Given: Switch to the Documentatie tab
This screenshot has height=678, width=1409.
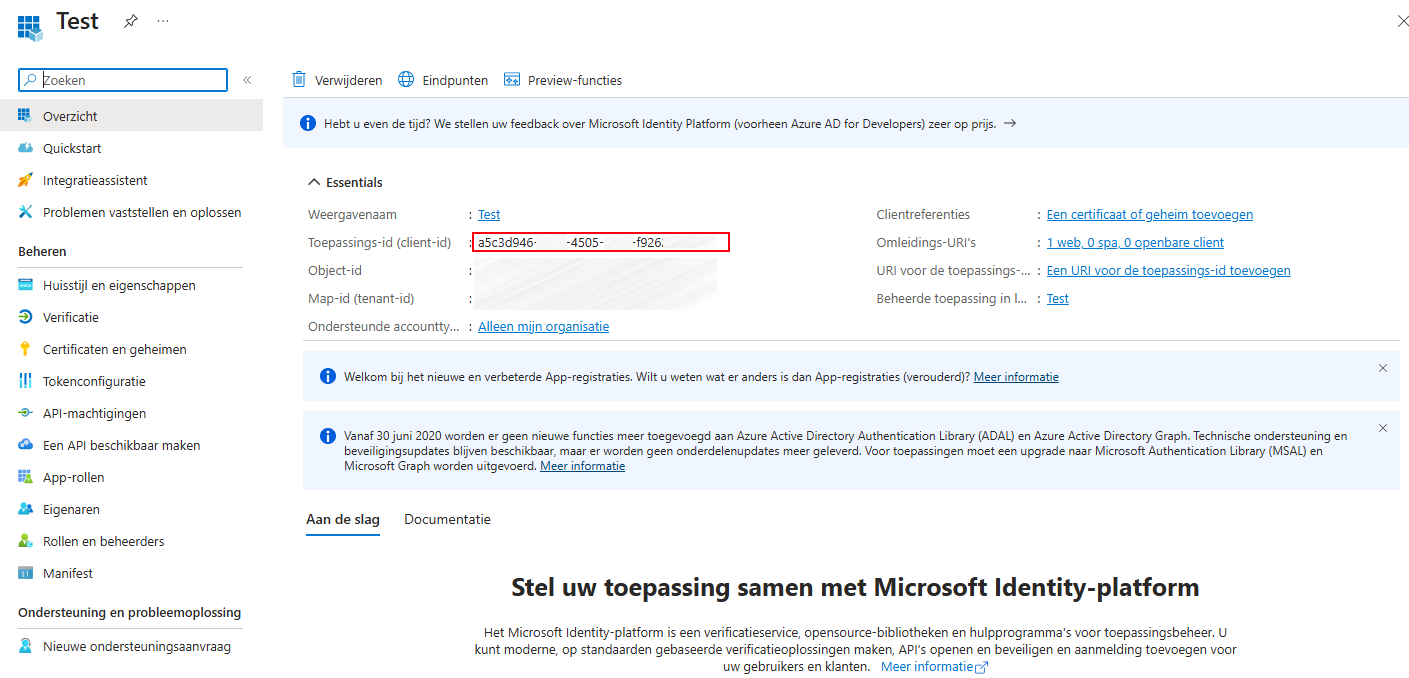Looking at the screenshot, I should (x=447, y=520).
